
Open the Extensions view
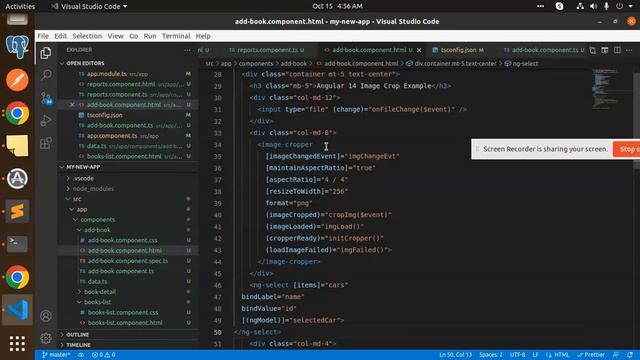(46, 143)
